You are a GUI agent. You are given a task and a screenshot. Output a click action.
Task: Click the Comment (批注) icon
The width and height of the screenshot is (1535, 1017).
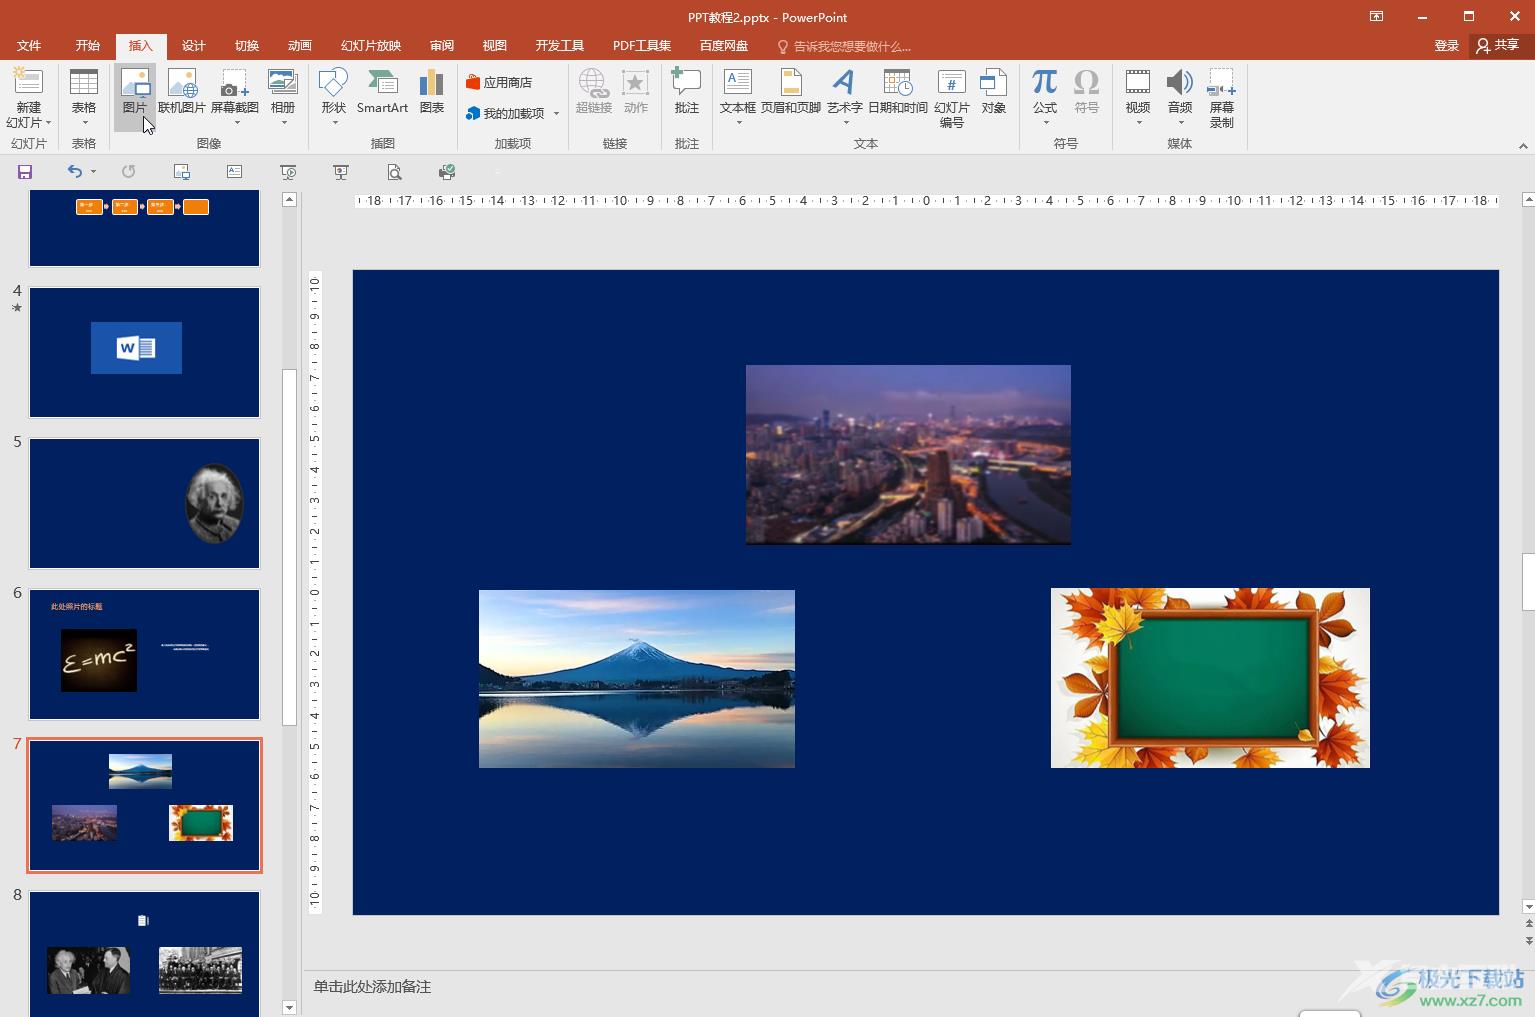[x=686, y=90]
